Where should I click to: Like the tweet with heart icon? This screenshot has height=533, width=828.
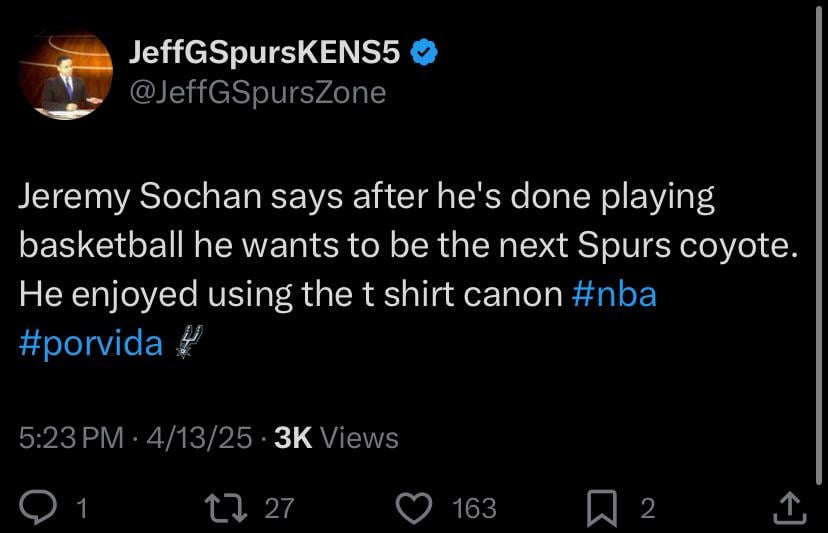(x=413, y=508)
